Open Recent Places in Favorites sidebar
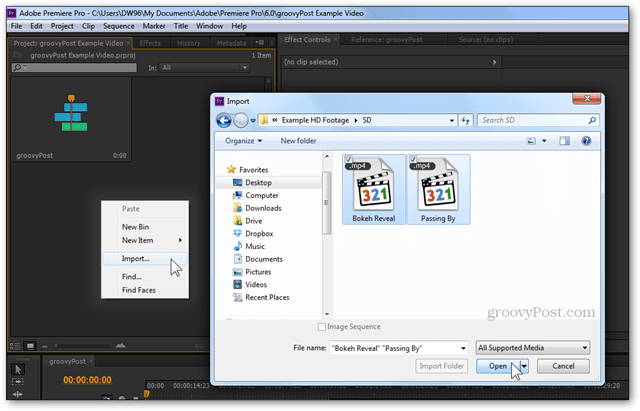Image resolution: width=640 pixels, height=411 pixels. (x=269, y=298)
